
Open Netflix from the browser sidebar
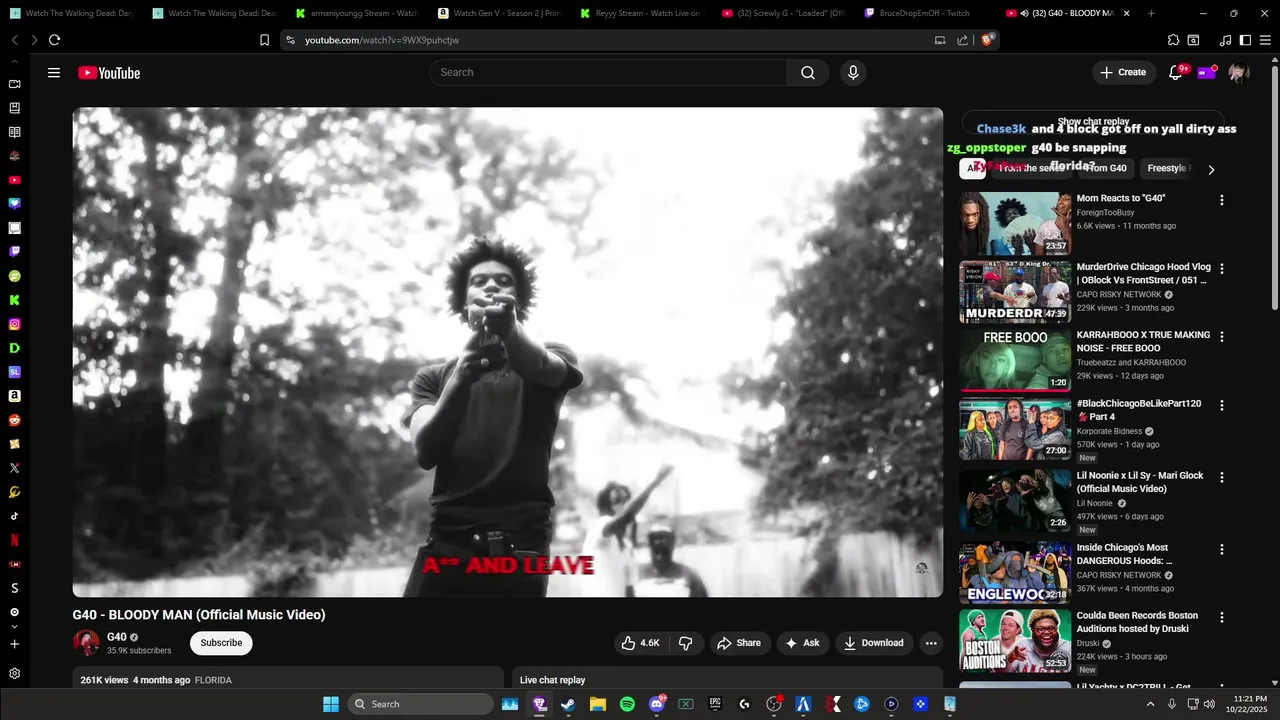coord(14,540)
